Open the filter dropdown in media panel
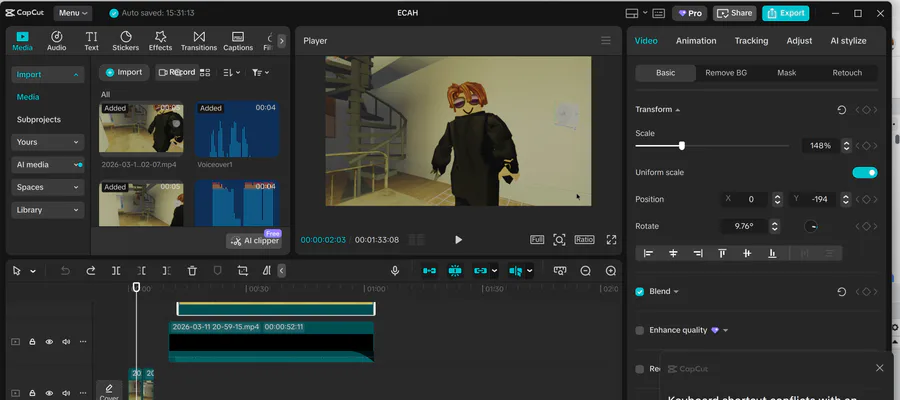This screenshot has height=400, width=900. (x=260, y=72)
